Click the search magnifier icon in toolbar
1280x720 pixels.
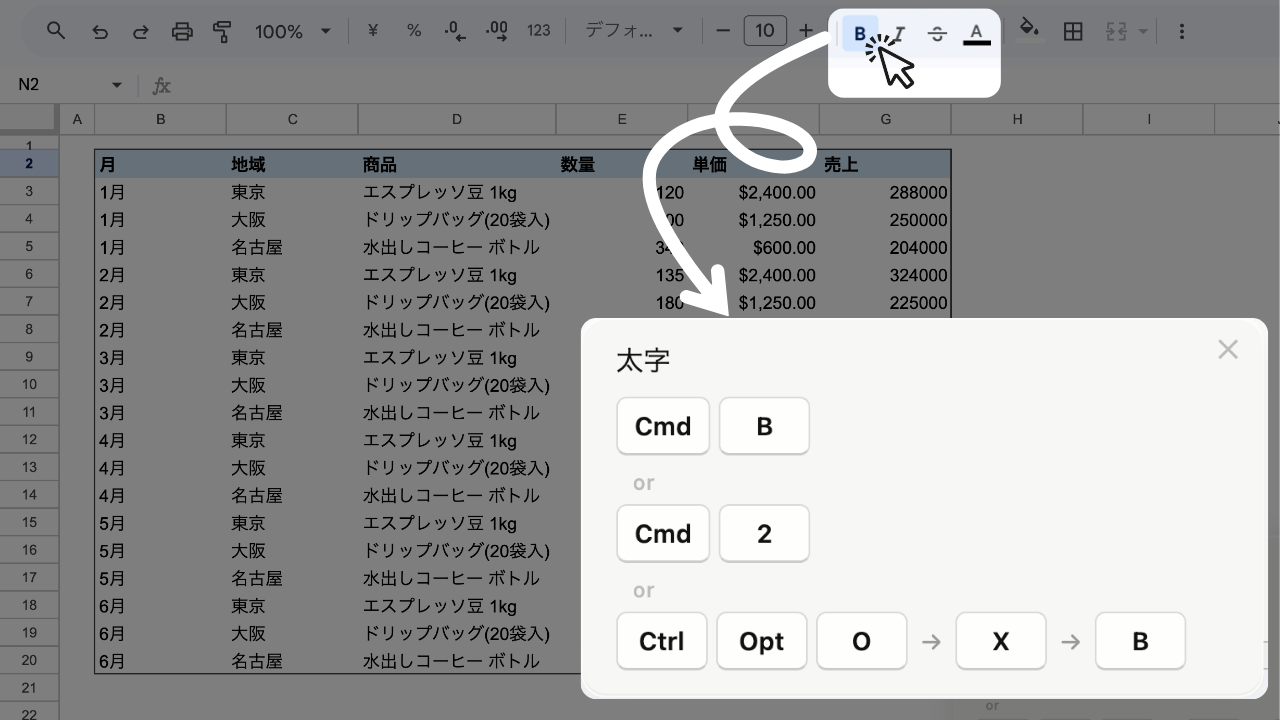[x=56, y=31]
